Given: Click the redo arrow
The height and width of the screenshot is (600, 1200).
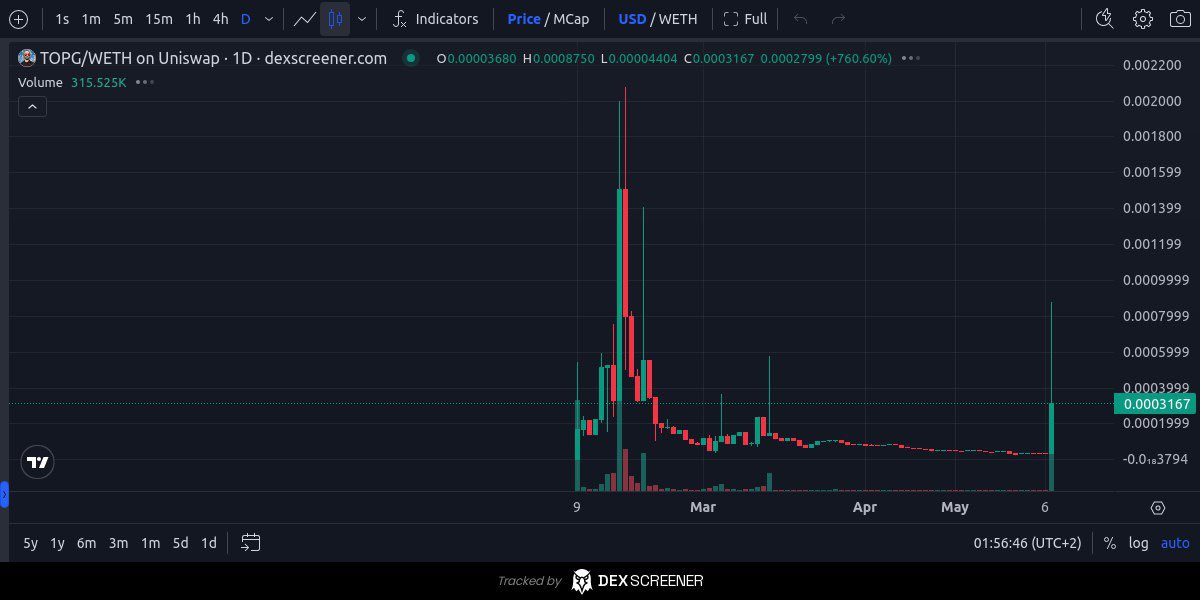Looking at the screenshot, I should click(839, 19).
